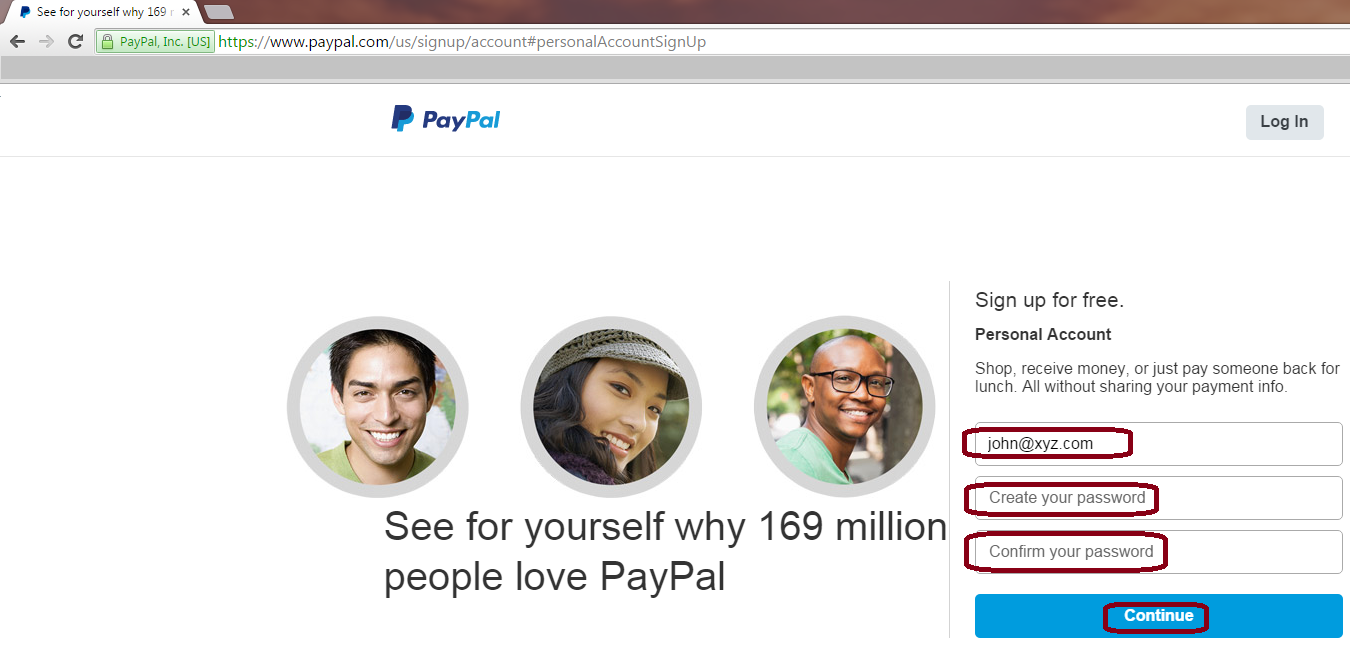
Task: Select the 'Confirm your password' field
Action: pyautogui.click(x=1158, y=551)
